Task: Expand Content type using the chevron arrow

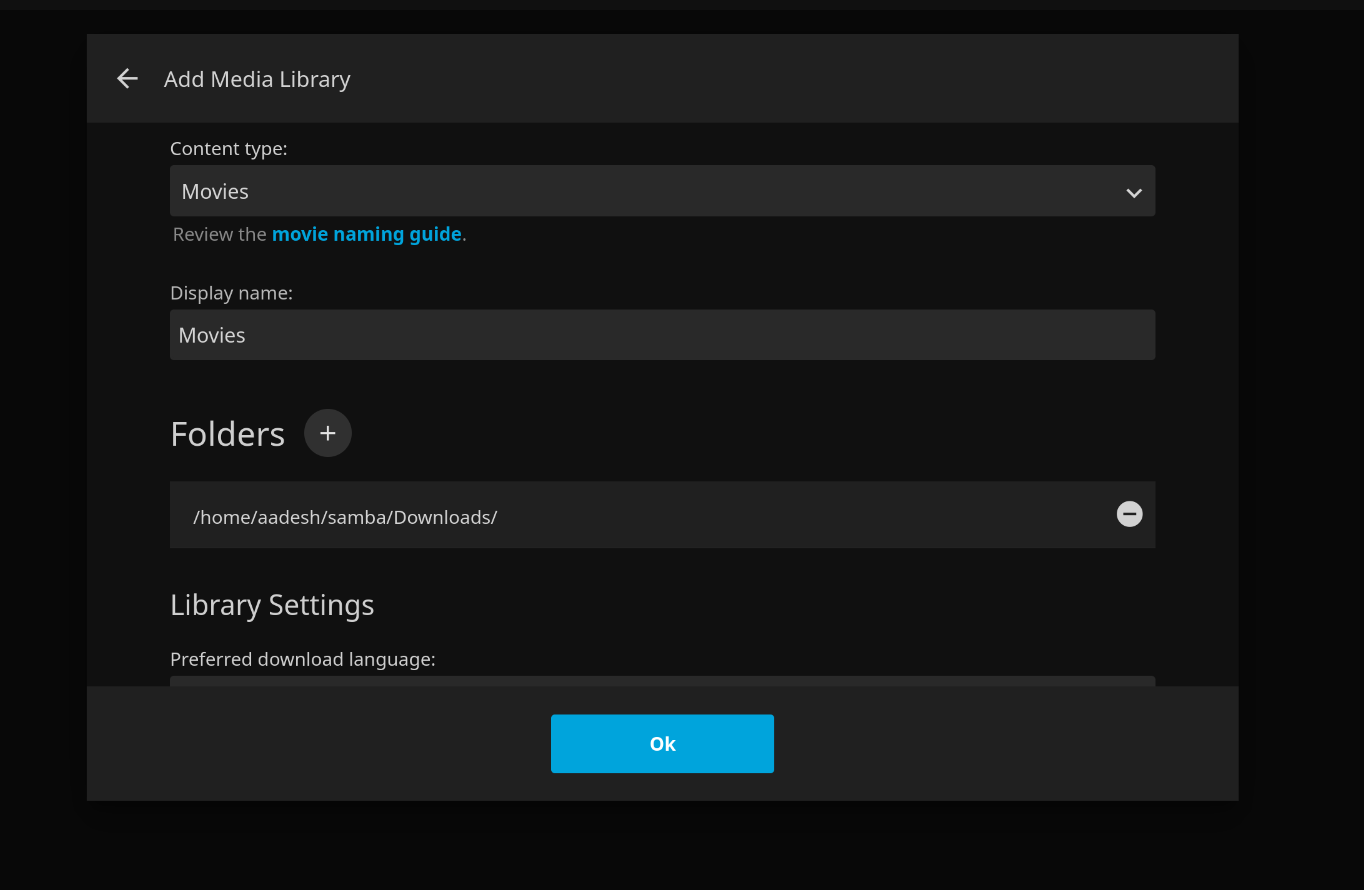Action: point(1133,192)
